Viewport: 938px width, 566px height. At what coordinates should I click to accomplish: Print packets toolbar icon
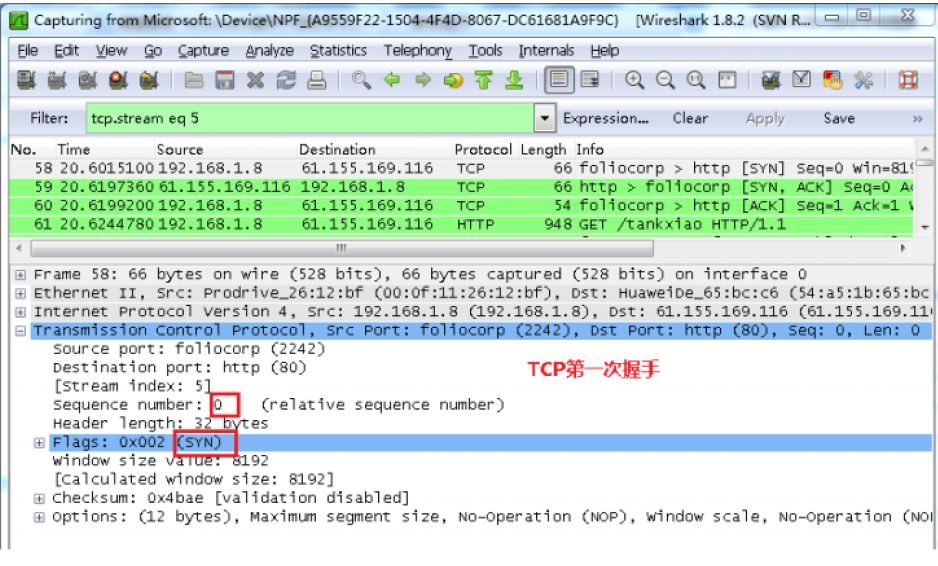pyautogui.click(x=316, y=80)
